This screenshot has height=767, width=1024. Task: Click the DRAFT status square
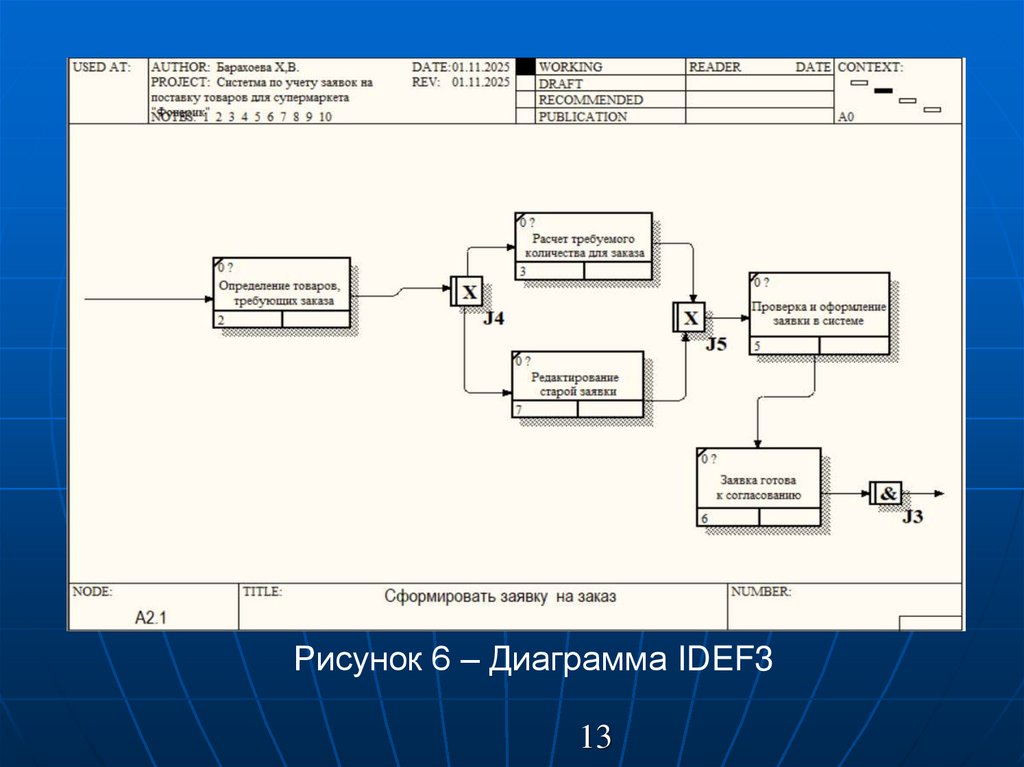pos(526,83)
